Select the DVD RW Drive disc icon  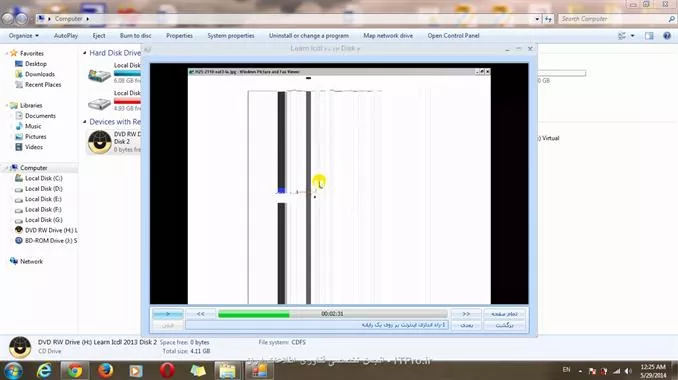tap(99, 142)
